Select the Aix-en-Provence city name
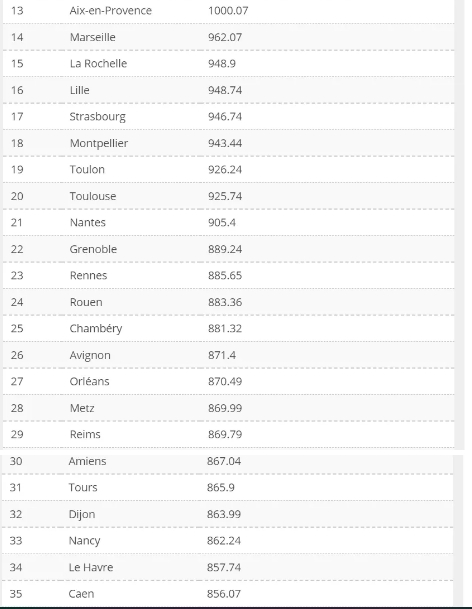This screenshot has width=472, height=609. tap(110, 10)
